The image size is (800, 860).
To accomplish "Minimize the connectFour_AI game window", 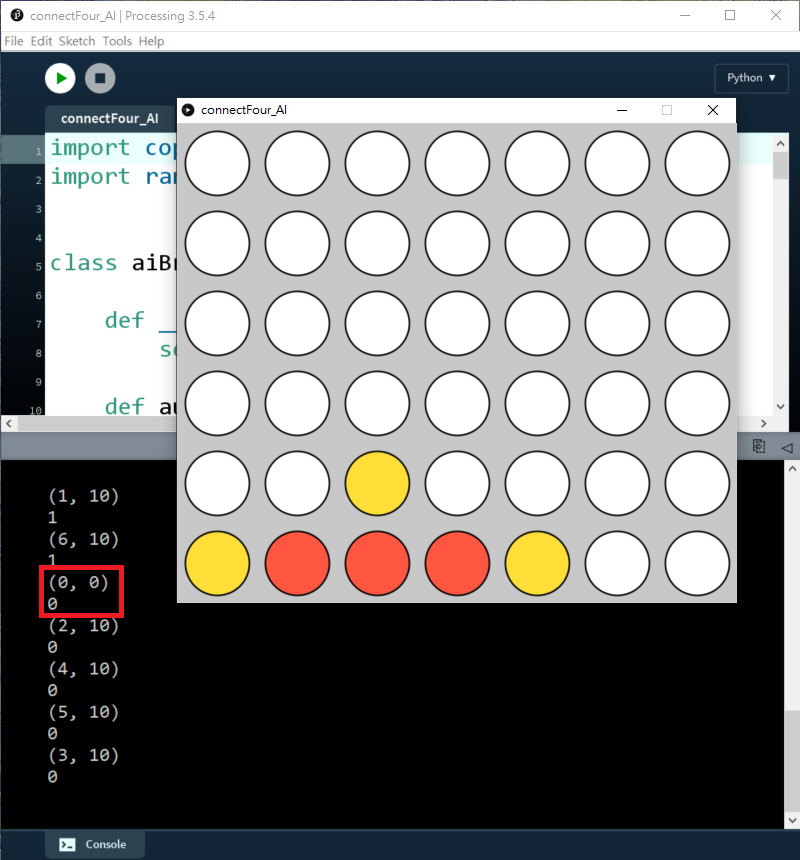I will coord(622,110).
